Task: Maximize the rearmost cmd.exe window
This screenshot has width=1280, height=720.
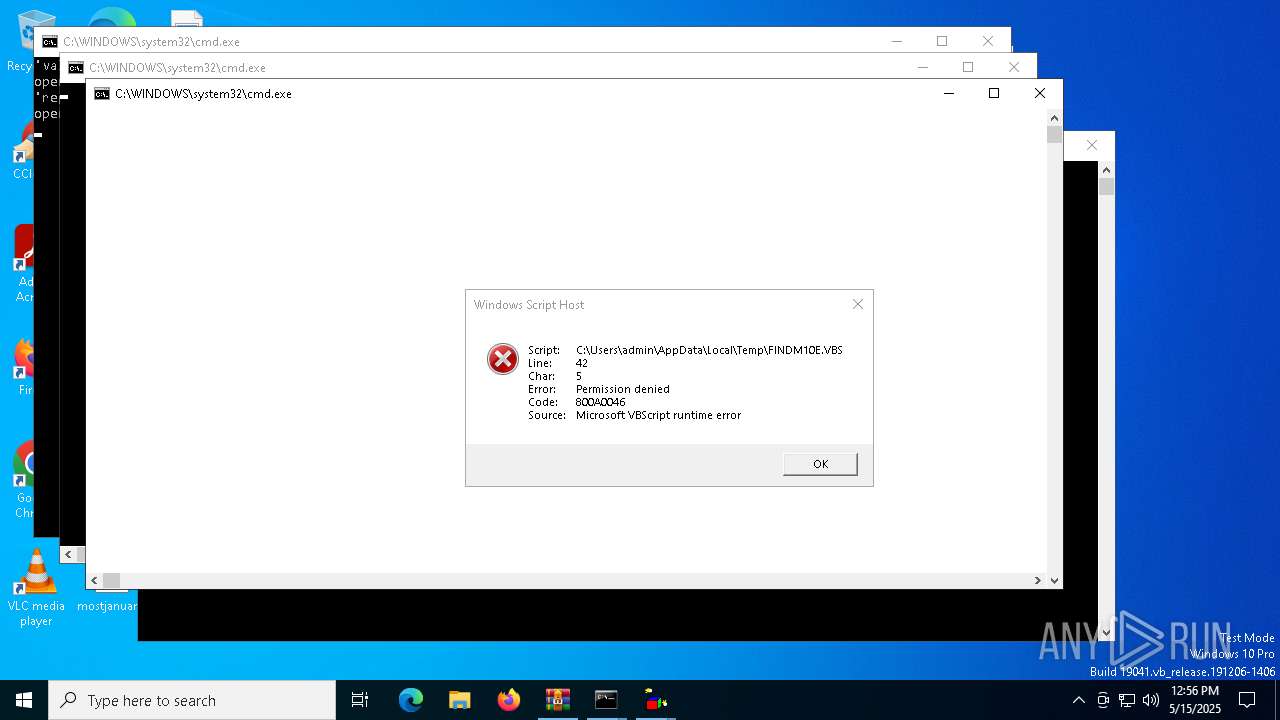Action: [941, 41]
